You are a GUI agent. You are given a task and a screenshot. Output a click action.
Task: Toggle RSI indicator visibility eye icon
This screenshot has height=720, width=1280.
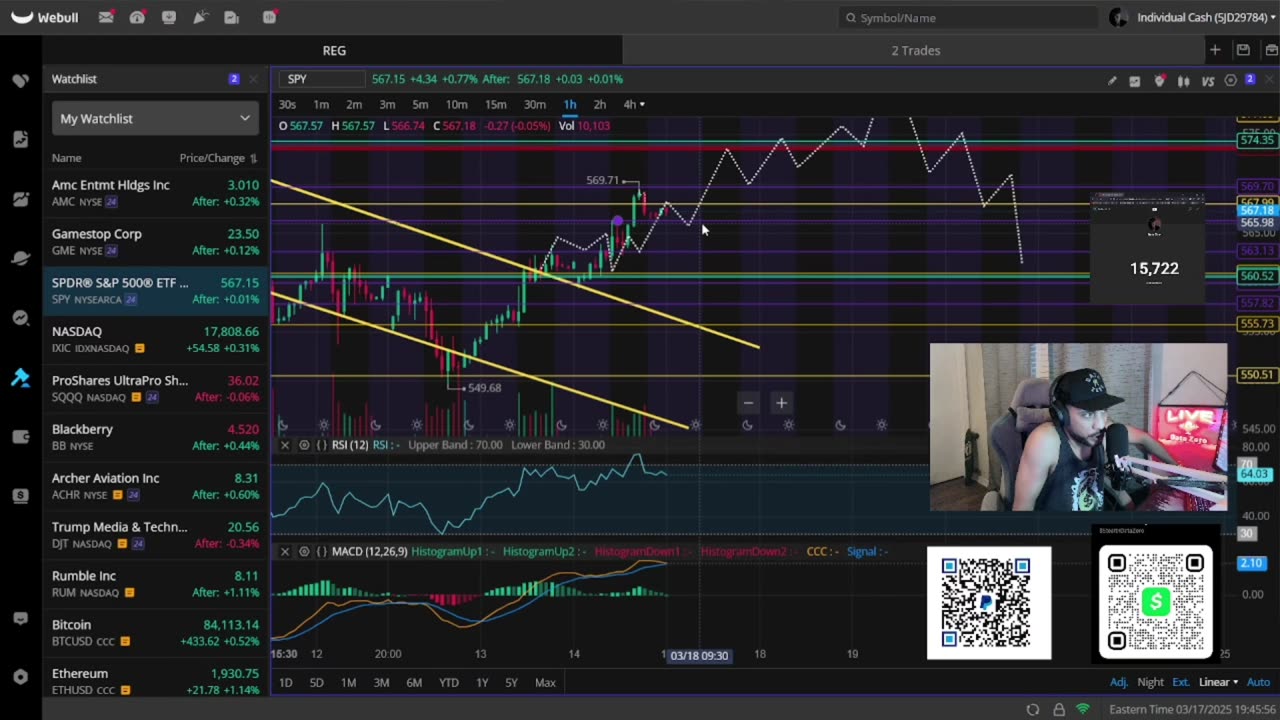304,445
